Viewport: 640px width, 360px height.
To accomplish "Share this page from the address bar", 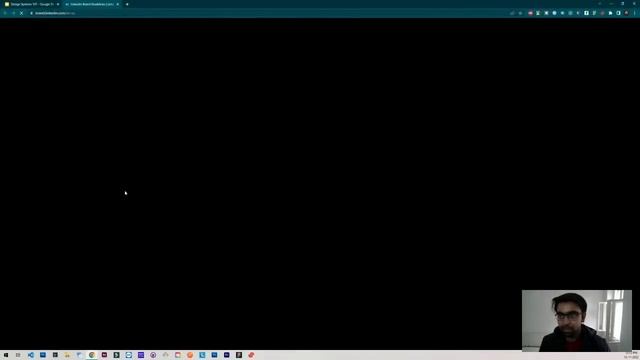I will click(512, 13).
